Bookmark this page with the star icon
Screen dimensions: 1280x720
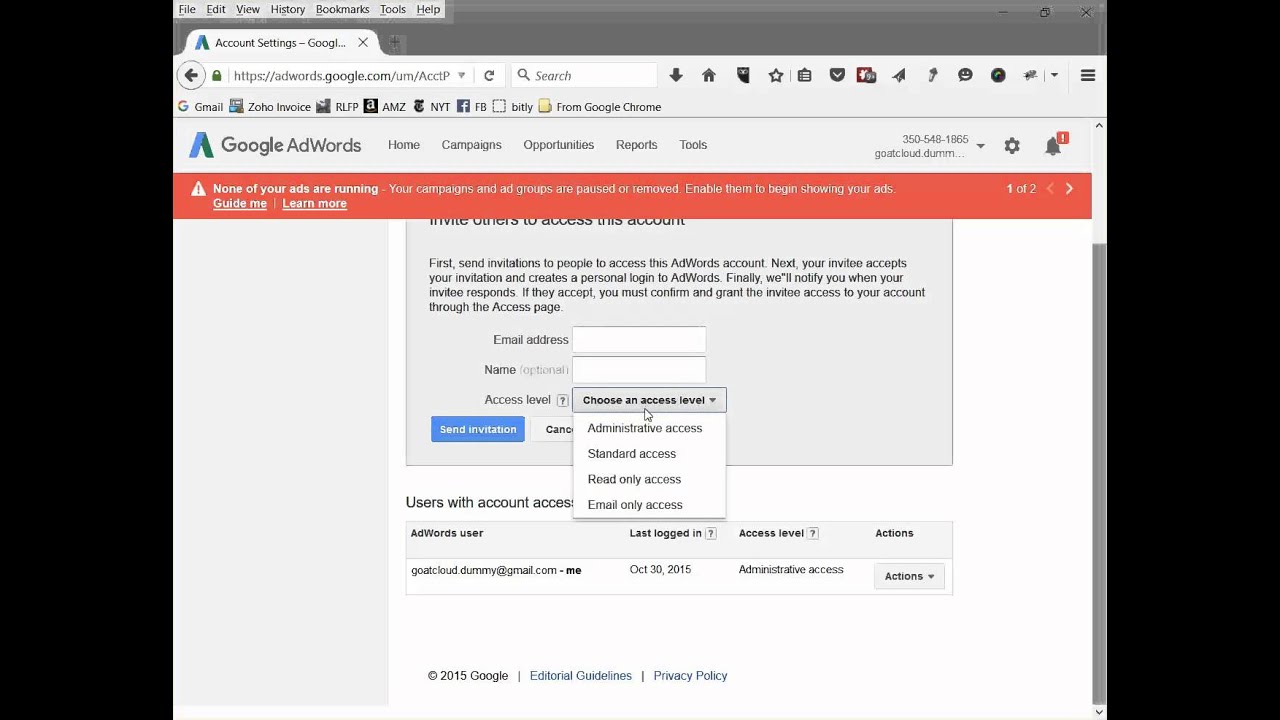(775, 75)
